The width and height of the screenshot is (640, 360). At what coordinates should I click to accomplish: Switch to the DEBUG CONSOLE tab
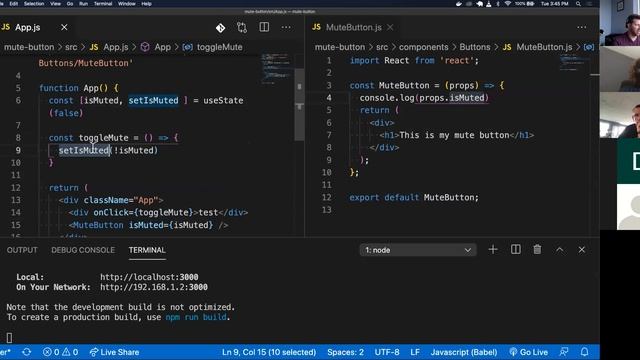pos(83,250)
